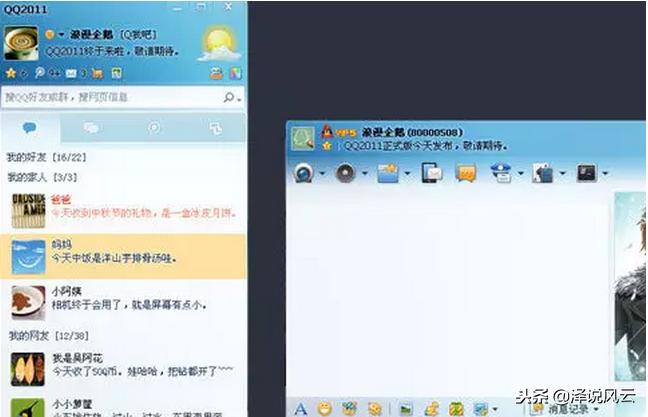Open the colorful skin changer icon
648x417 pixels.
tap(236, 74)
